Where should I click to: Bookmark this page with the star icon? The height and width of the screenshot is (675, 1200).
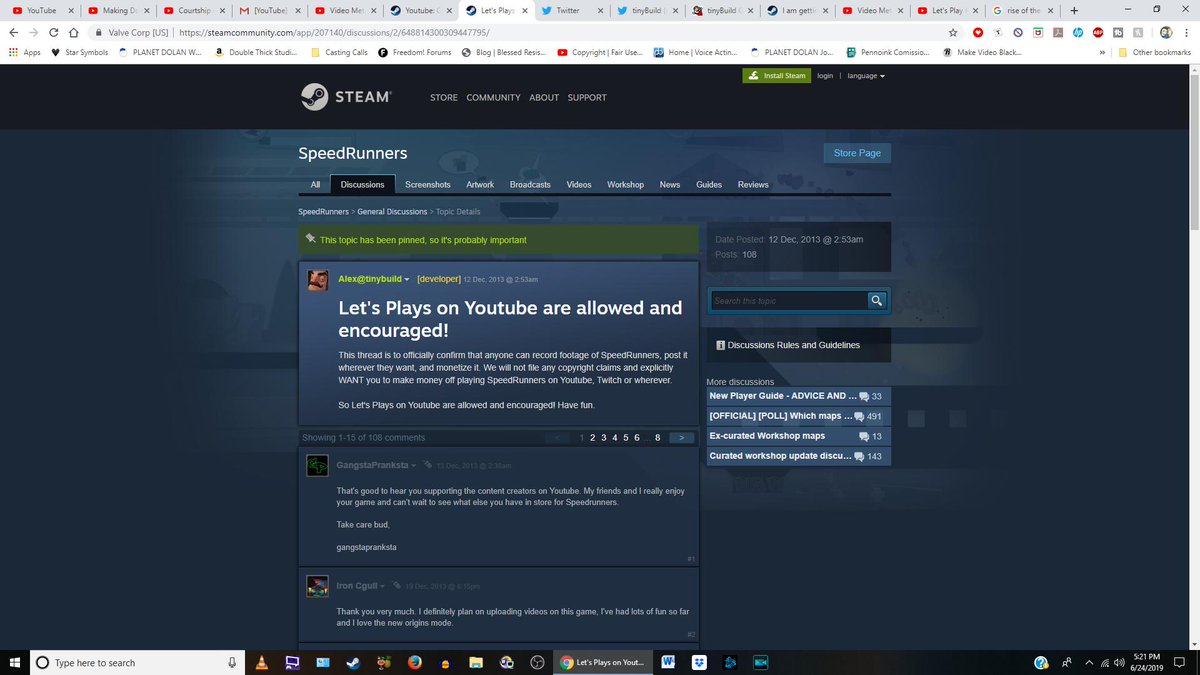pos(953,32)
